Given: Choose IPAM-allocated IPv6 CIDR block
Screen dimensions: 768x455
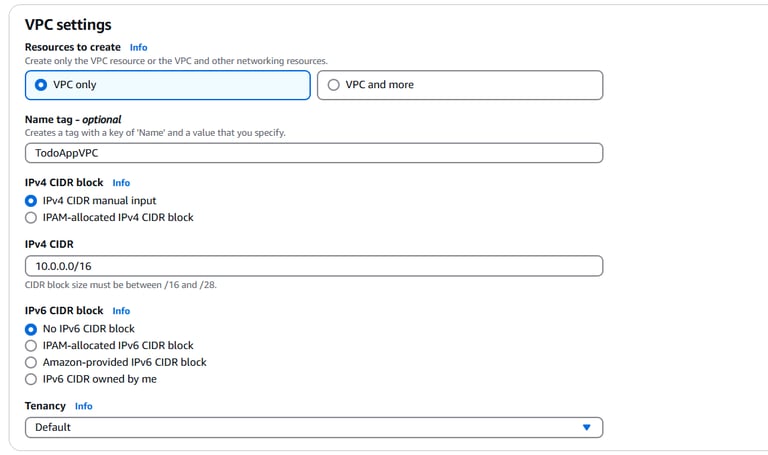Looking at the screenshot, I should point(31,346).
